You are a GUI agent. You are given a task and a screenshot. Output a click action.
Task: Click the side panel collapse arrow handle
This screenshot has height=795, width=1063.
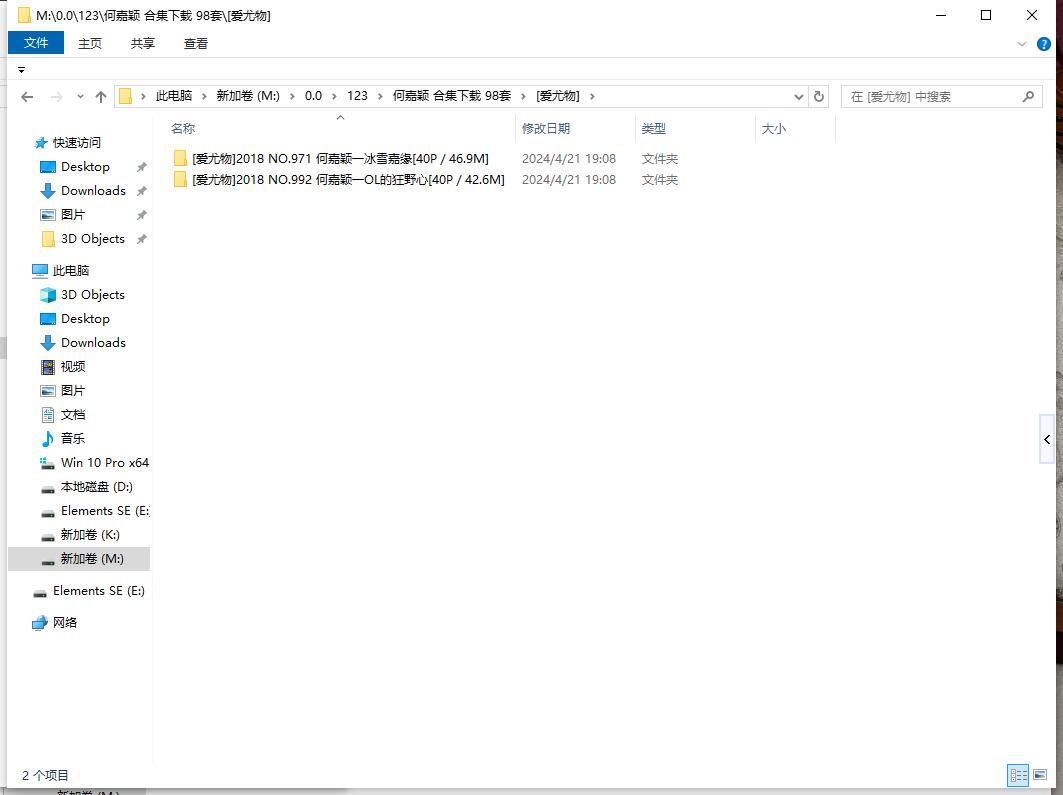[x=1047, y=439]
